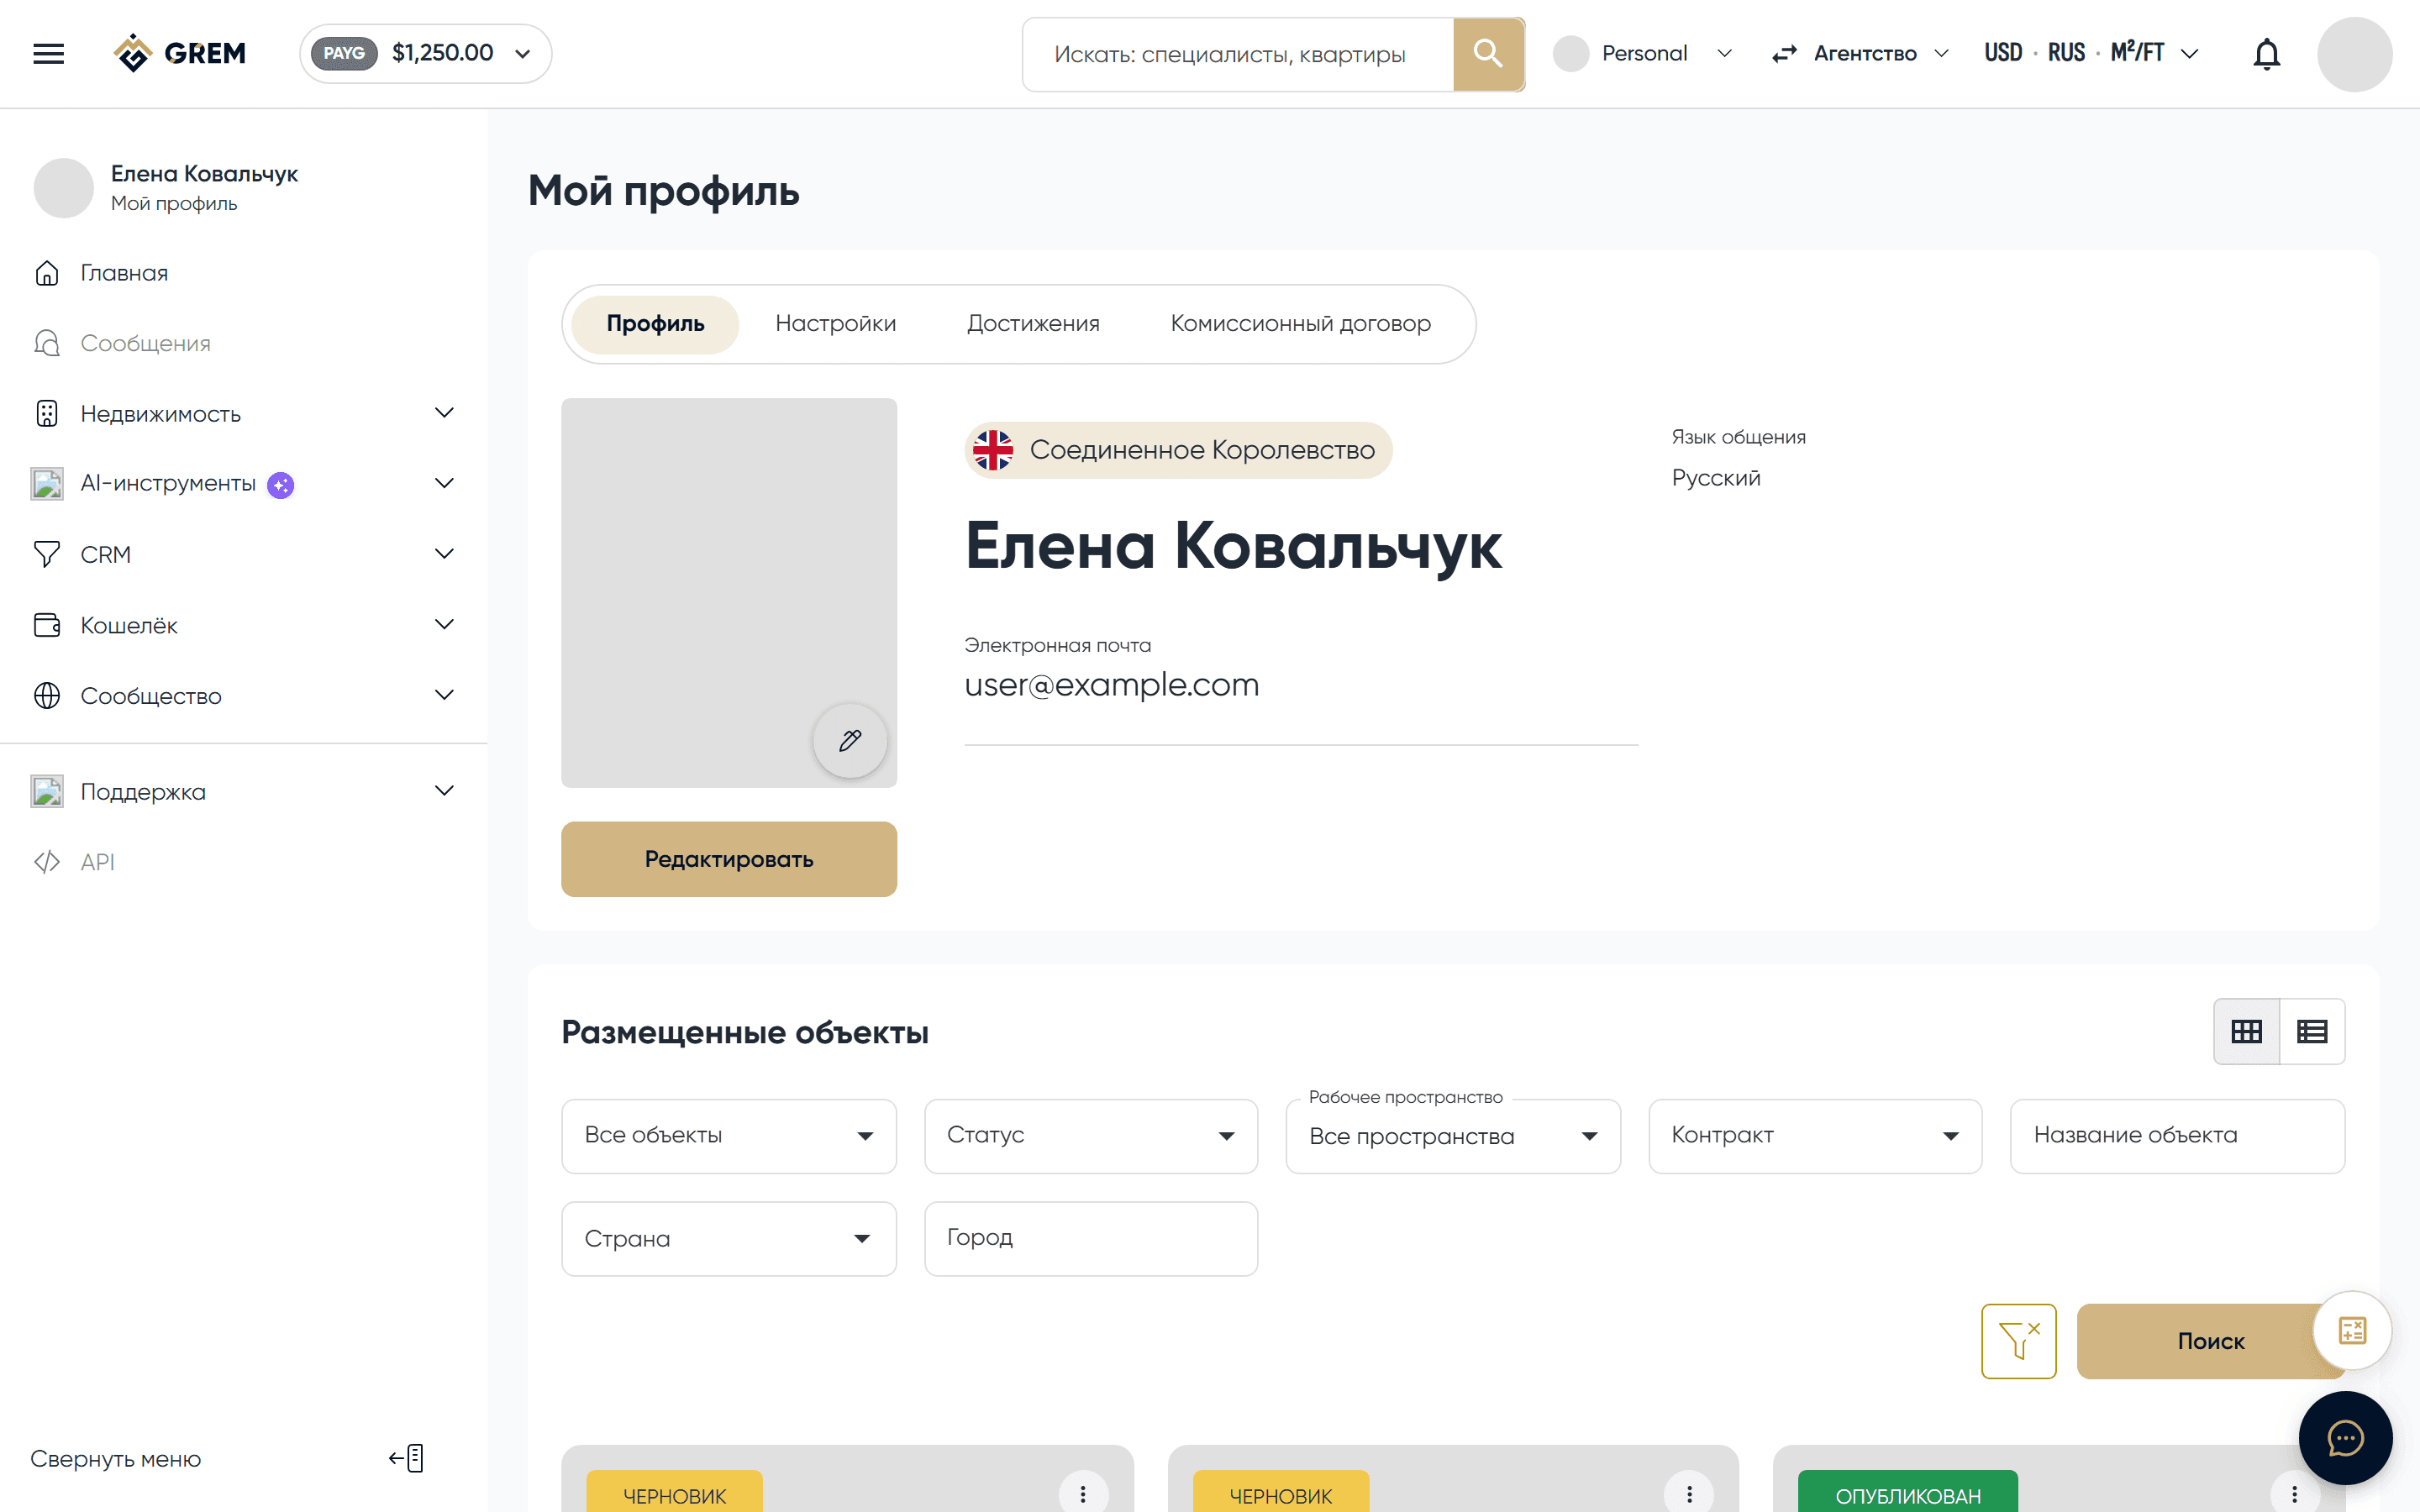The height and width of the screenshot is (1512, 2420).
Task: Click the Агентство switch arrows icon
Action: pos(1784,54)
